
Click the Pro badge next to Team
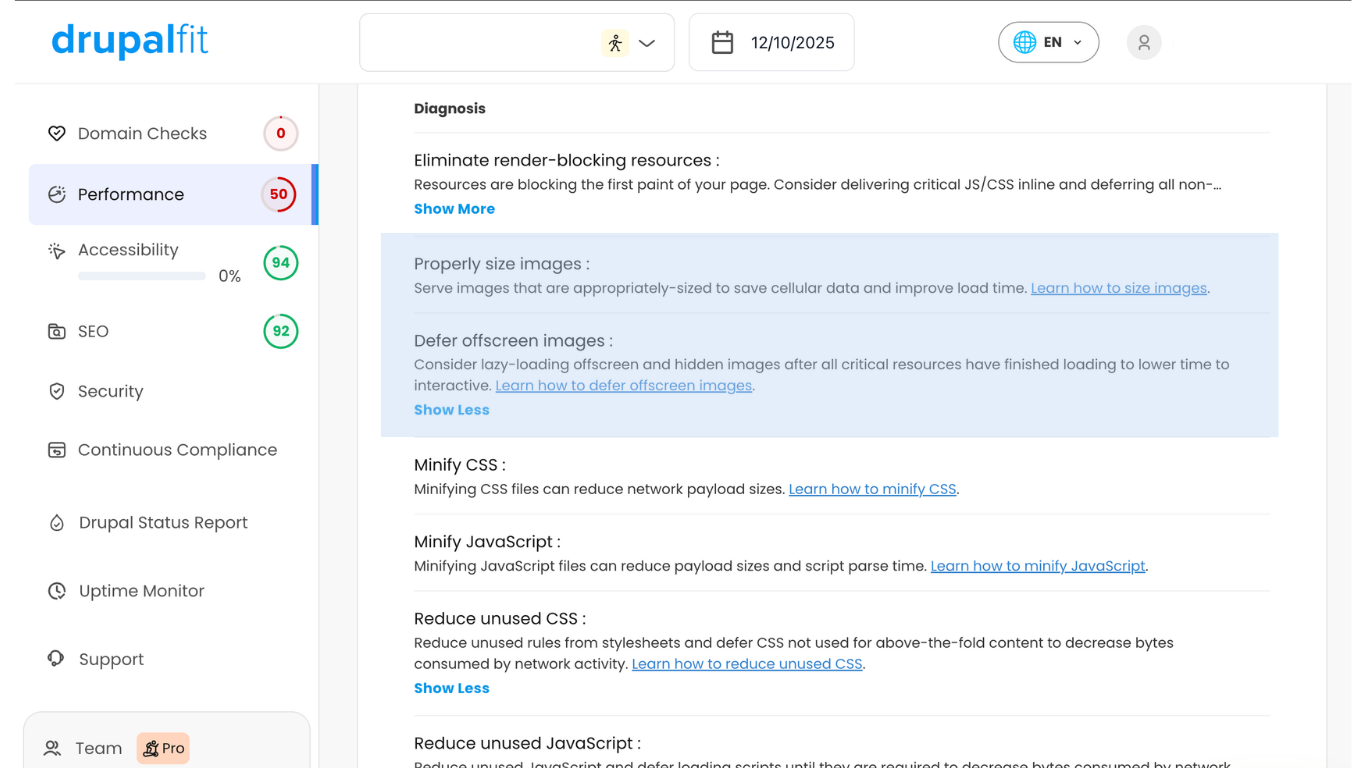click(163, 748)
